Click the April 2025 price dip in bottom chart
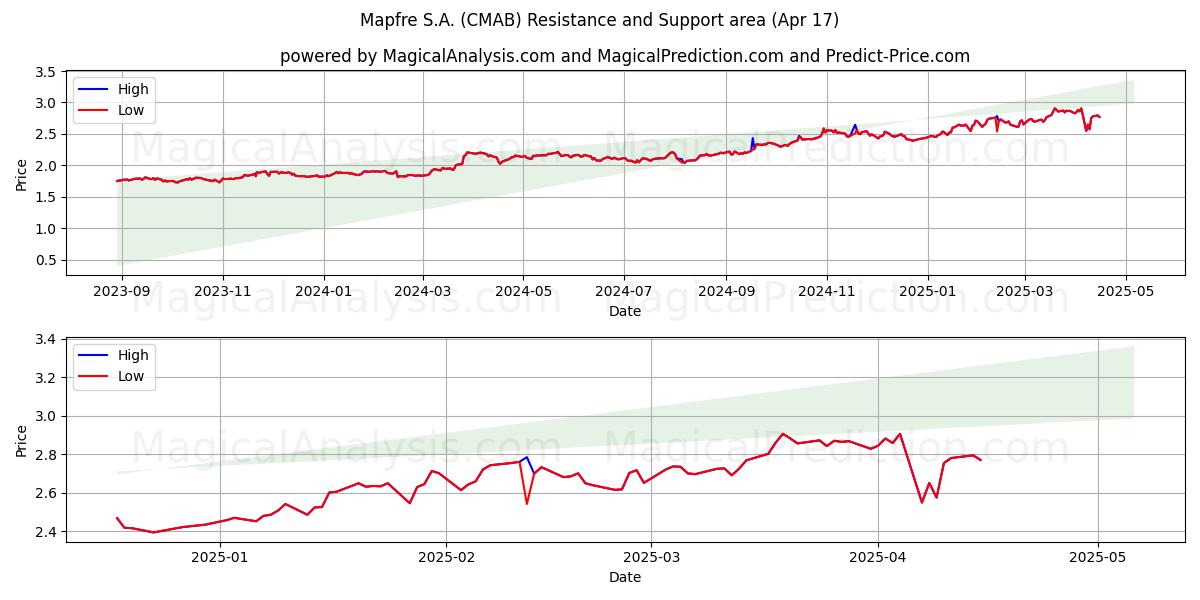Viewport: 1200px width, 600px height. pos(922,501)
